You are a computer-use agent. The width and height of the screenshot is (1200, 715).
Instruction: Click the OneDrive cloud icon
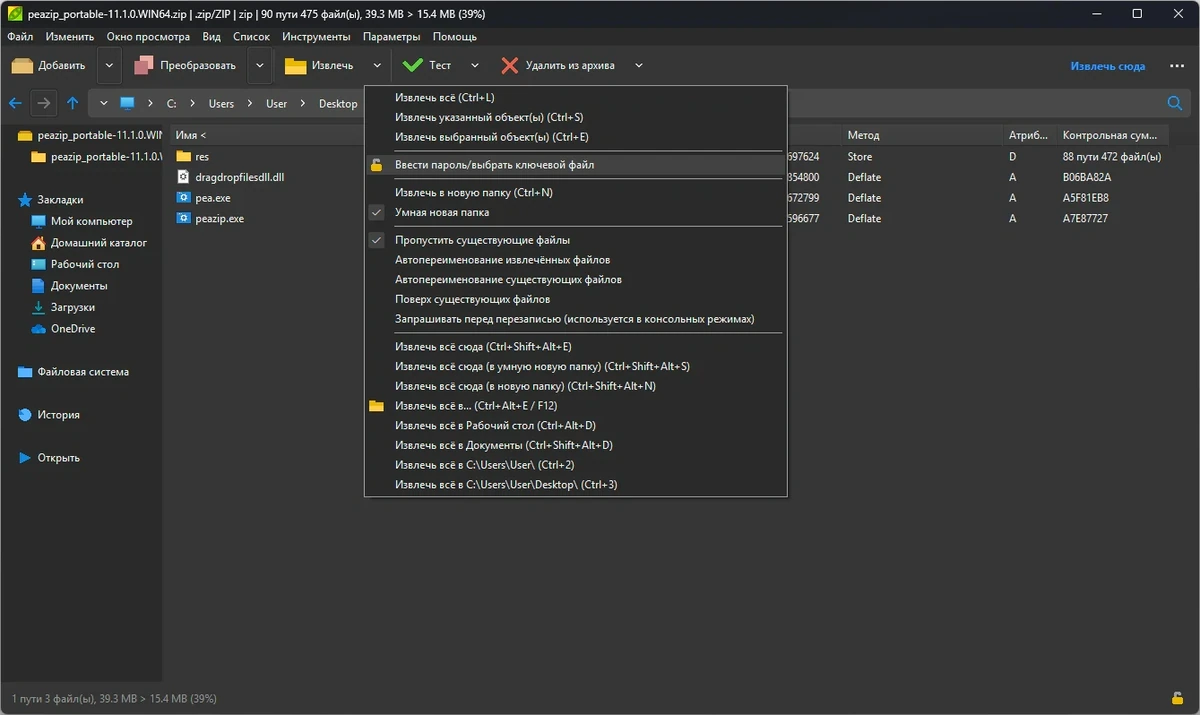[39, 329]
